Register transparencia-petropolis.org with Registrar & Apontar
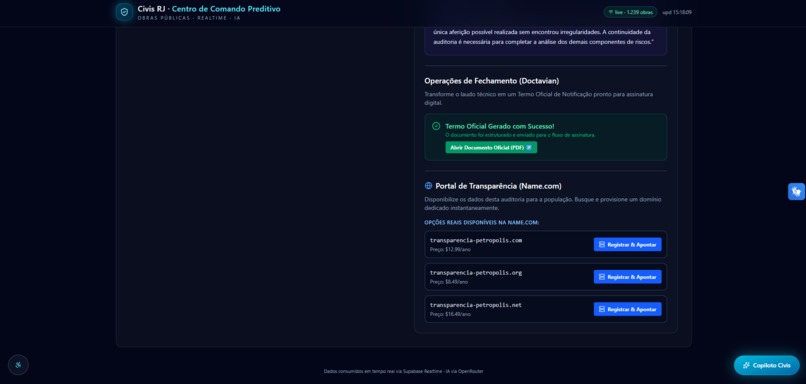This screenshot has height=384, width=806. pyautogui.click(x=627, y=277)
